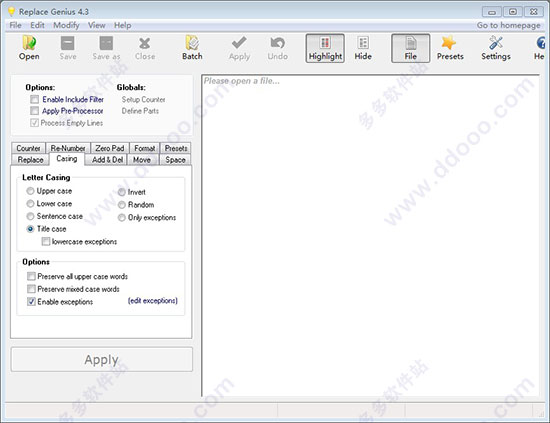
Task: Click Setup Counter under Globals
Action: point(143,99)
